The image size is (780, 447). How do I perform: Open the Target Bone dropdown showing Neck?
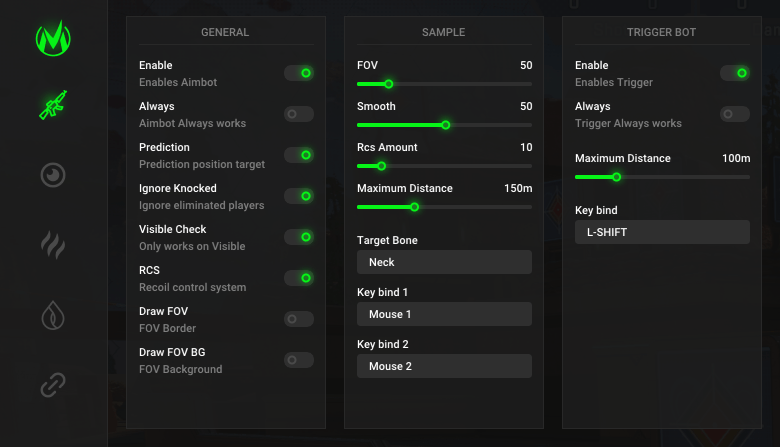coord(444,262)
